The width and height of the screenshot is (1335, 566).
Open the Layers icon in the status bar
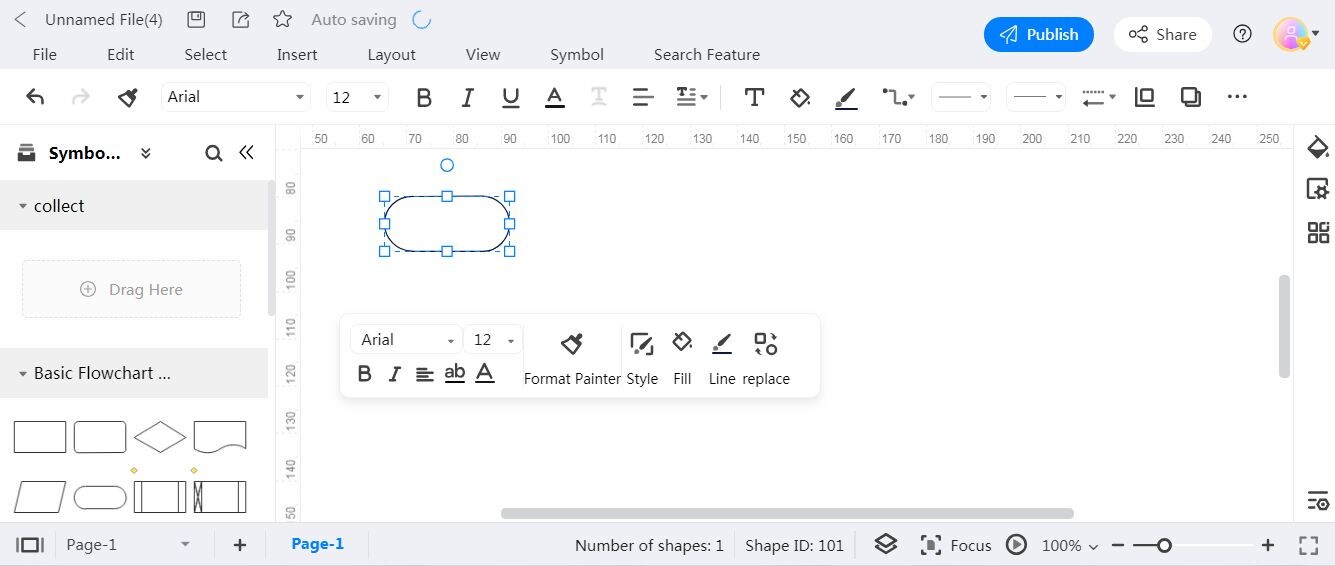click(886, 544)
